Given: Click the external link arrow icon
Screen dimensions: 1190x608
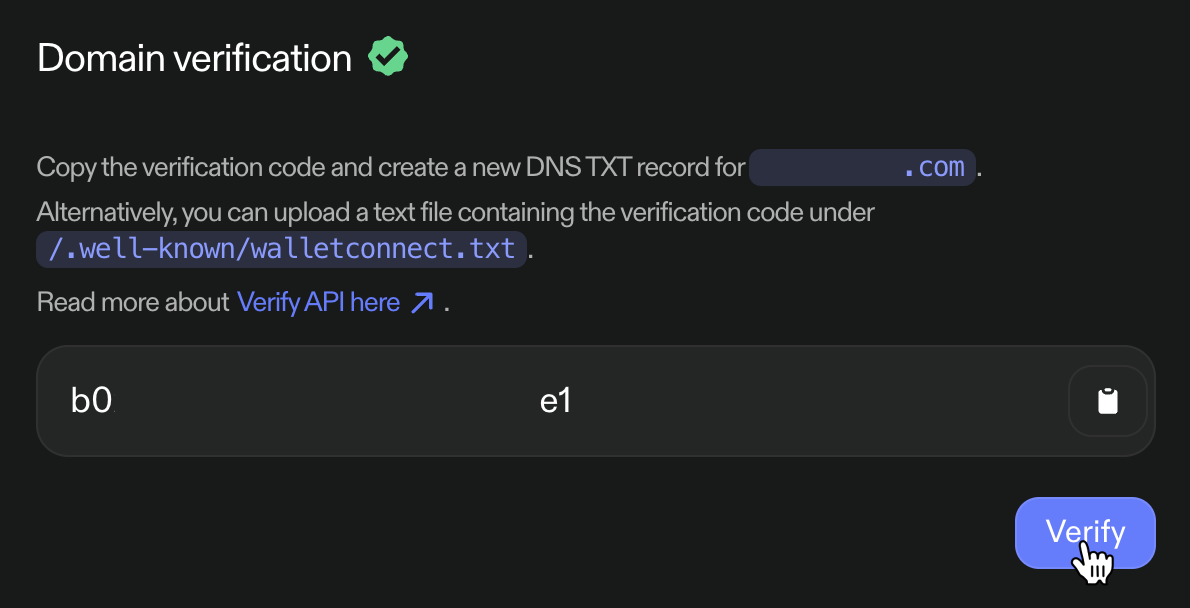Looking at the screenshot, I should (x=422, y=302).
